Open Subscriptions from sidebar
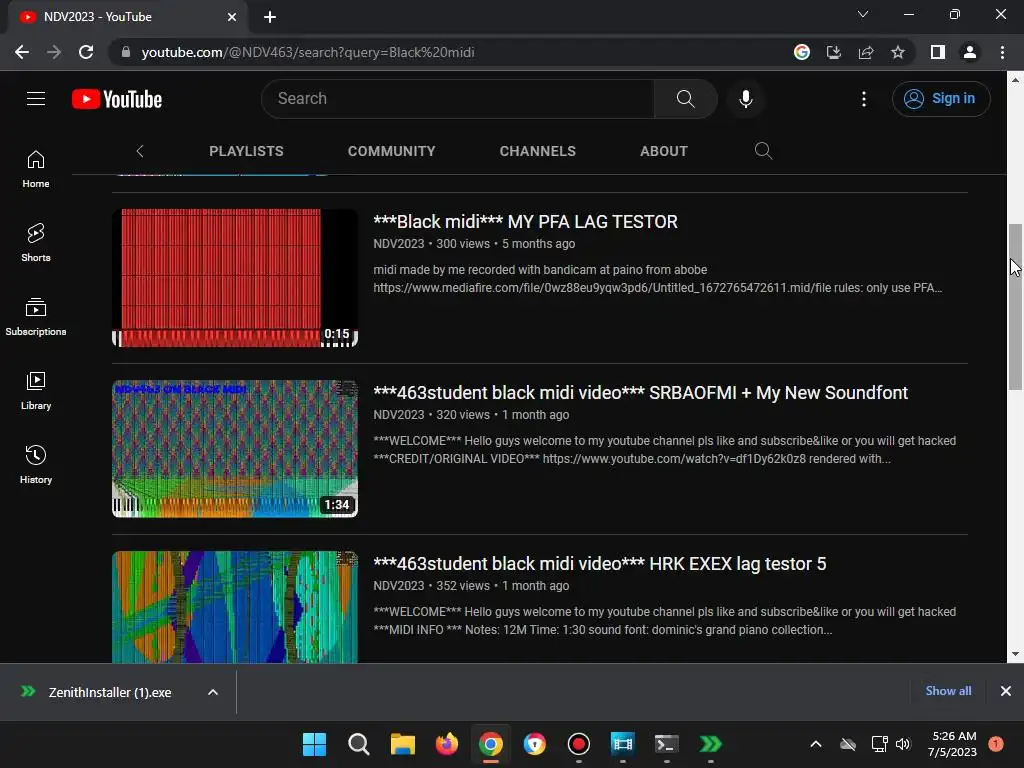 pyautogui.click(x=36, y=317)
